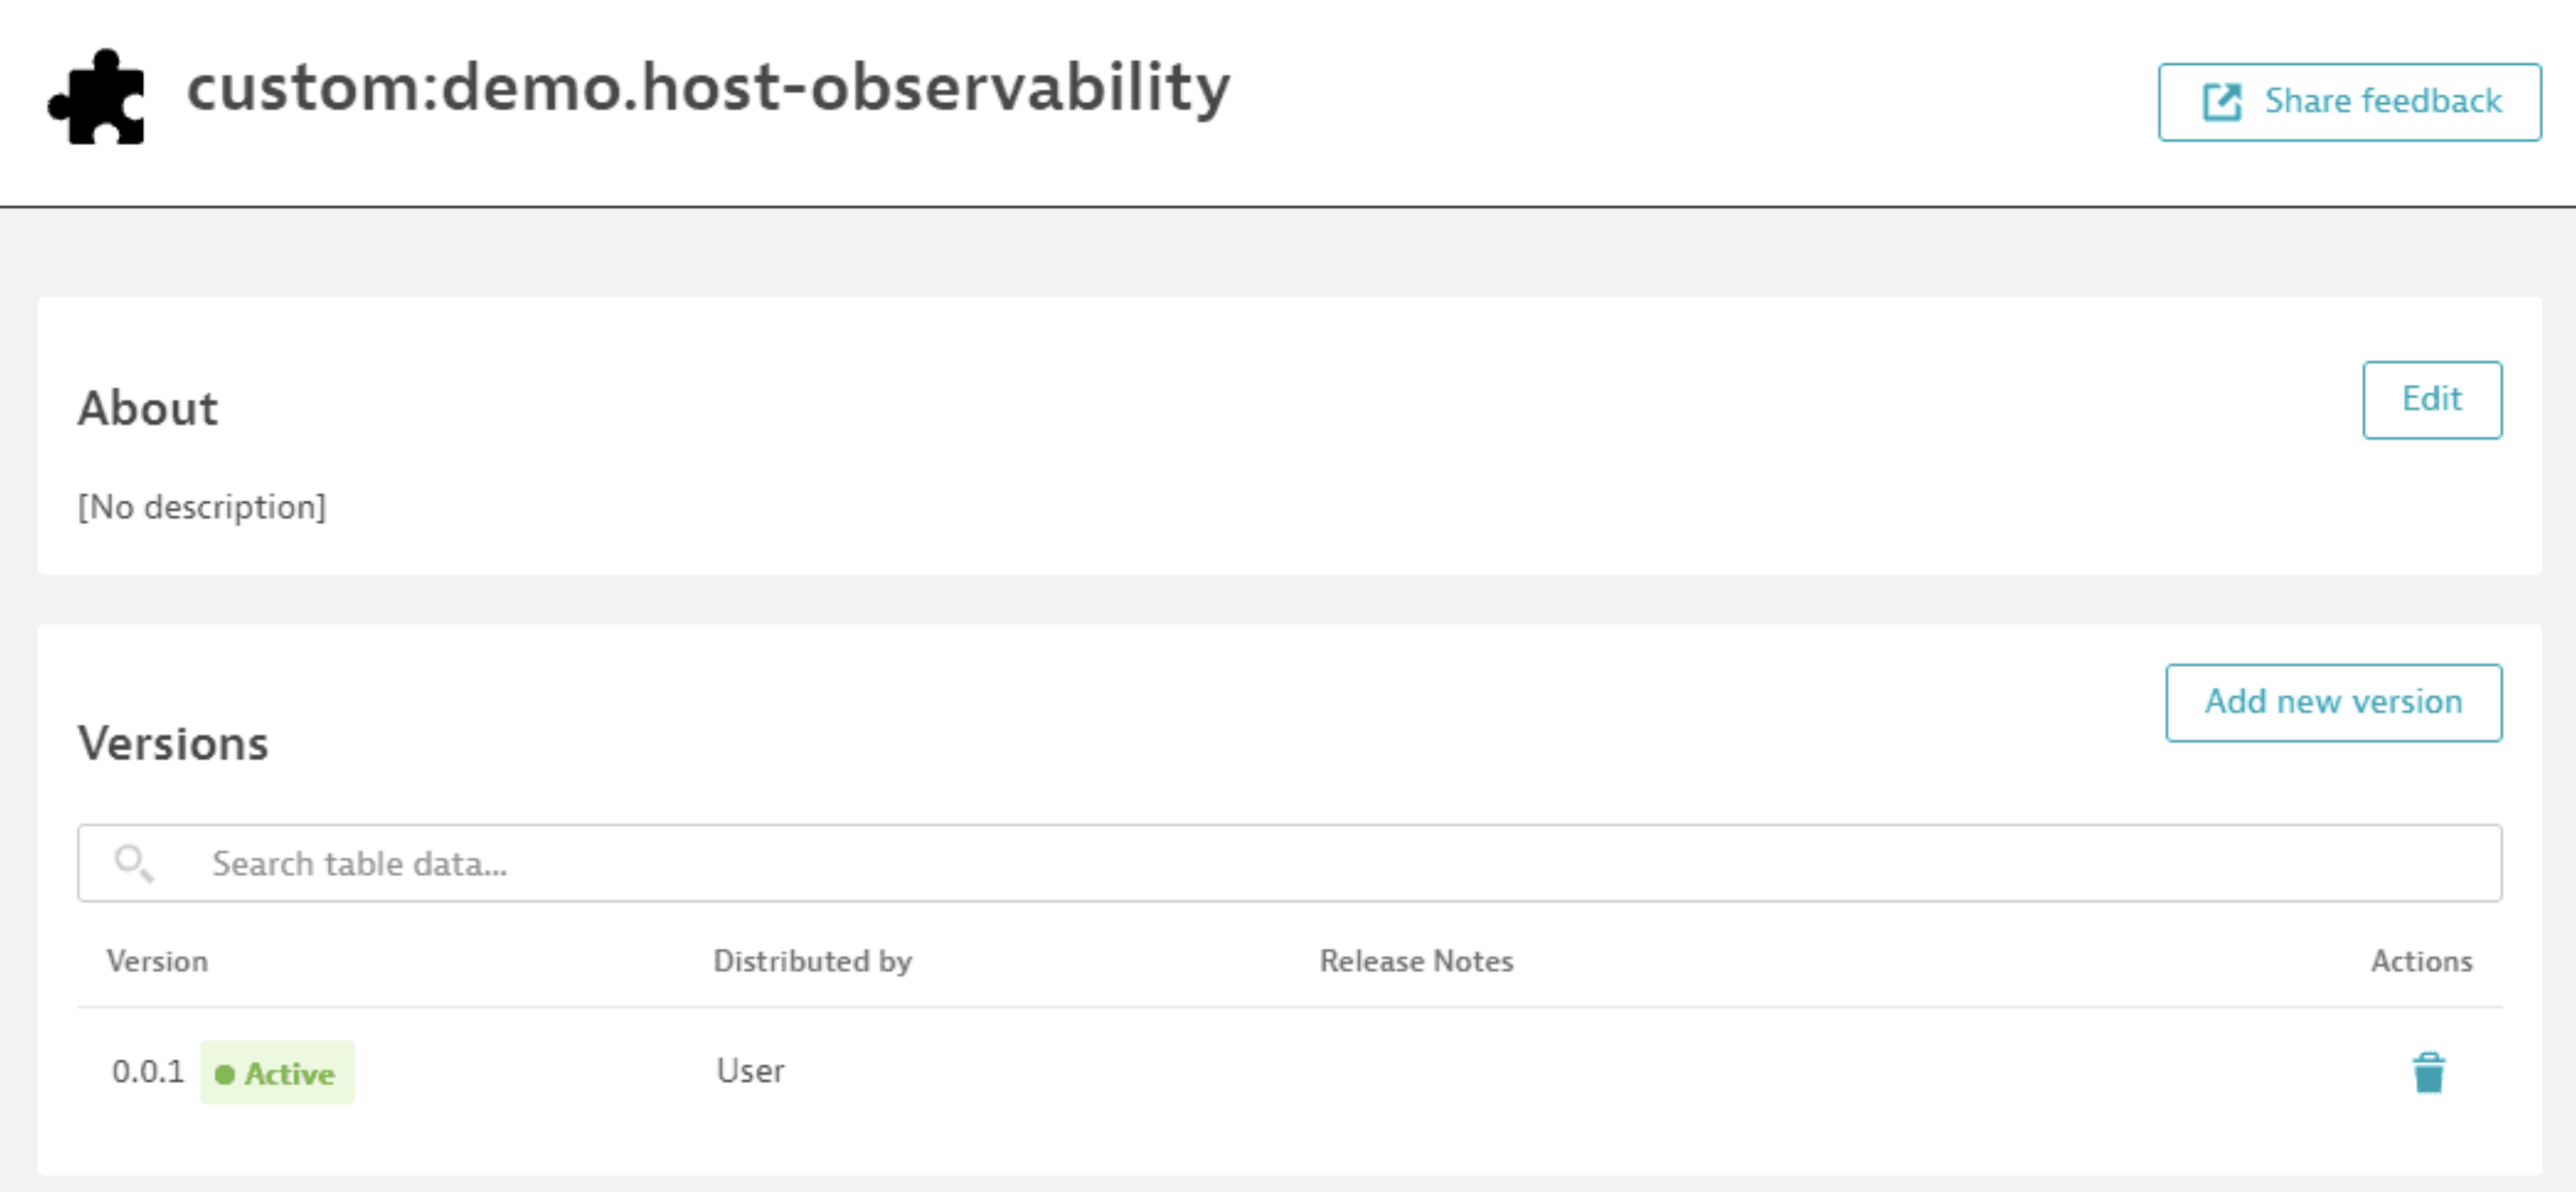Focus the Search table data field
This screenshot has width=2576, height=1192.
point(1300,863)
